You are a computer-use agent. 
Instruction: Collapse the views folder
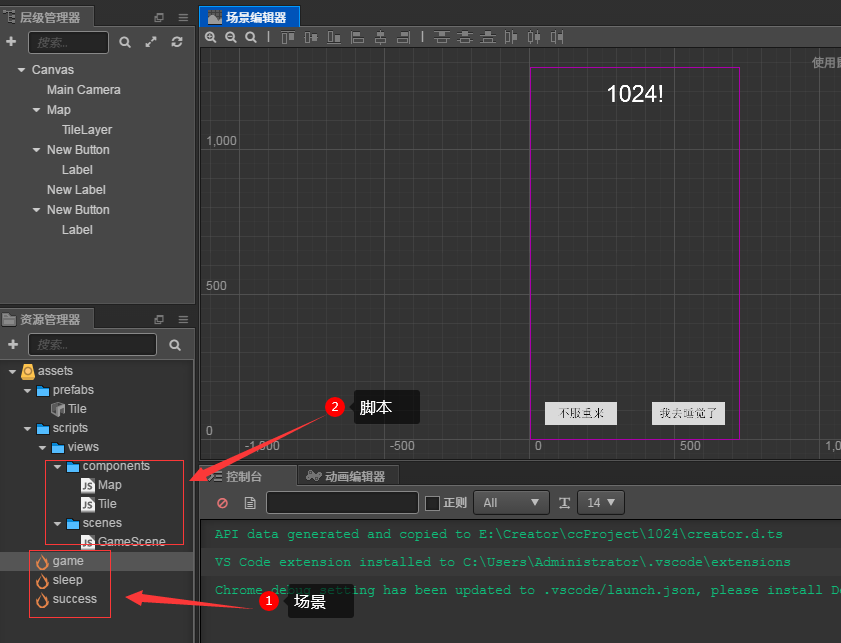pos(43,447)
